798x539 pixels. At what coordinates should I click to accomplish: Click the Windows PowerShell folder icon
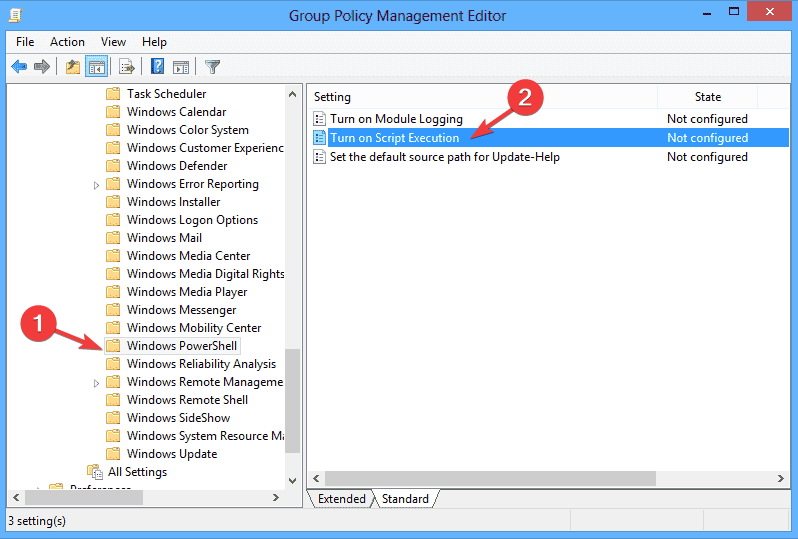pos(113,346)
